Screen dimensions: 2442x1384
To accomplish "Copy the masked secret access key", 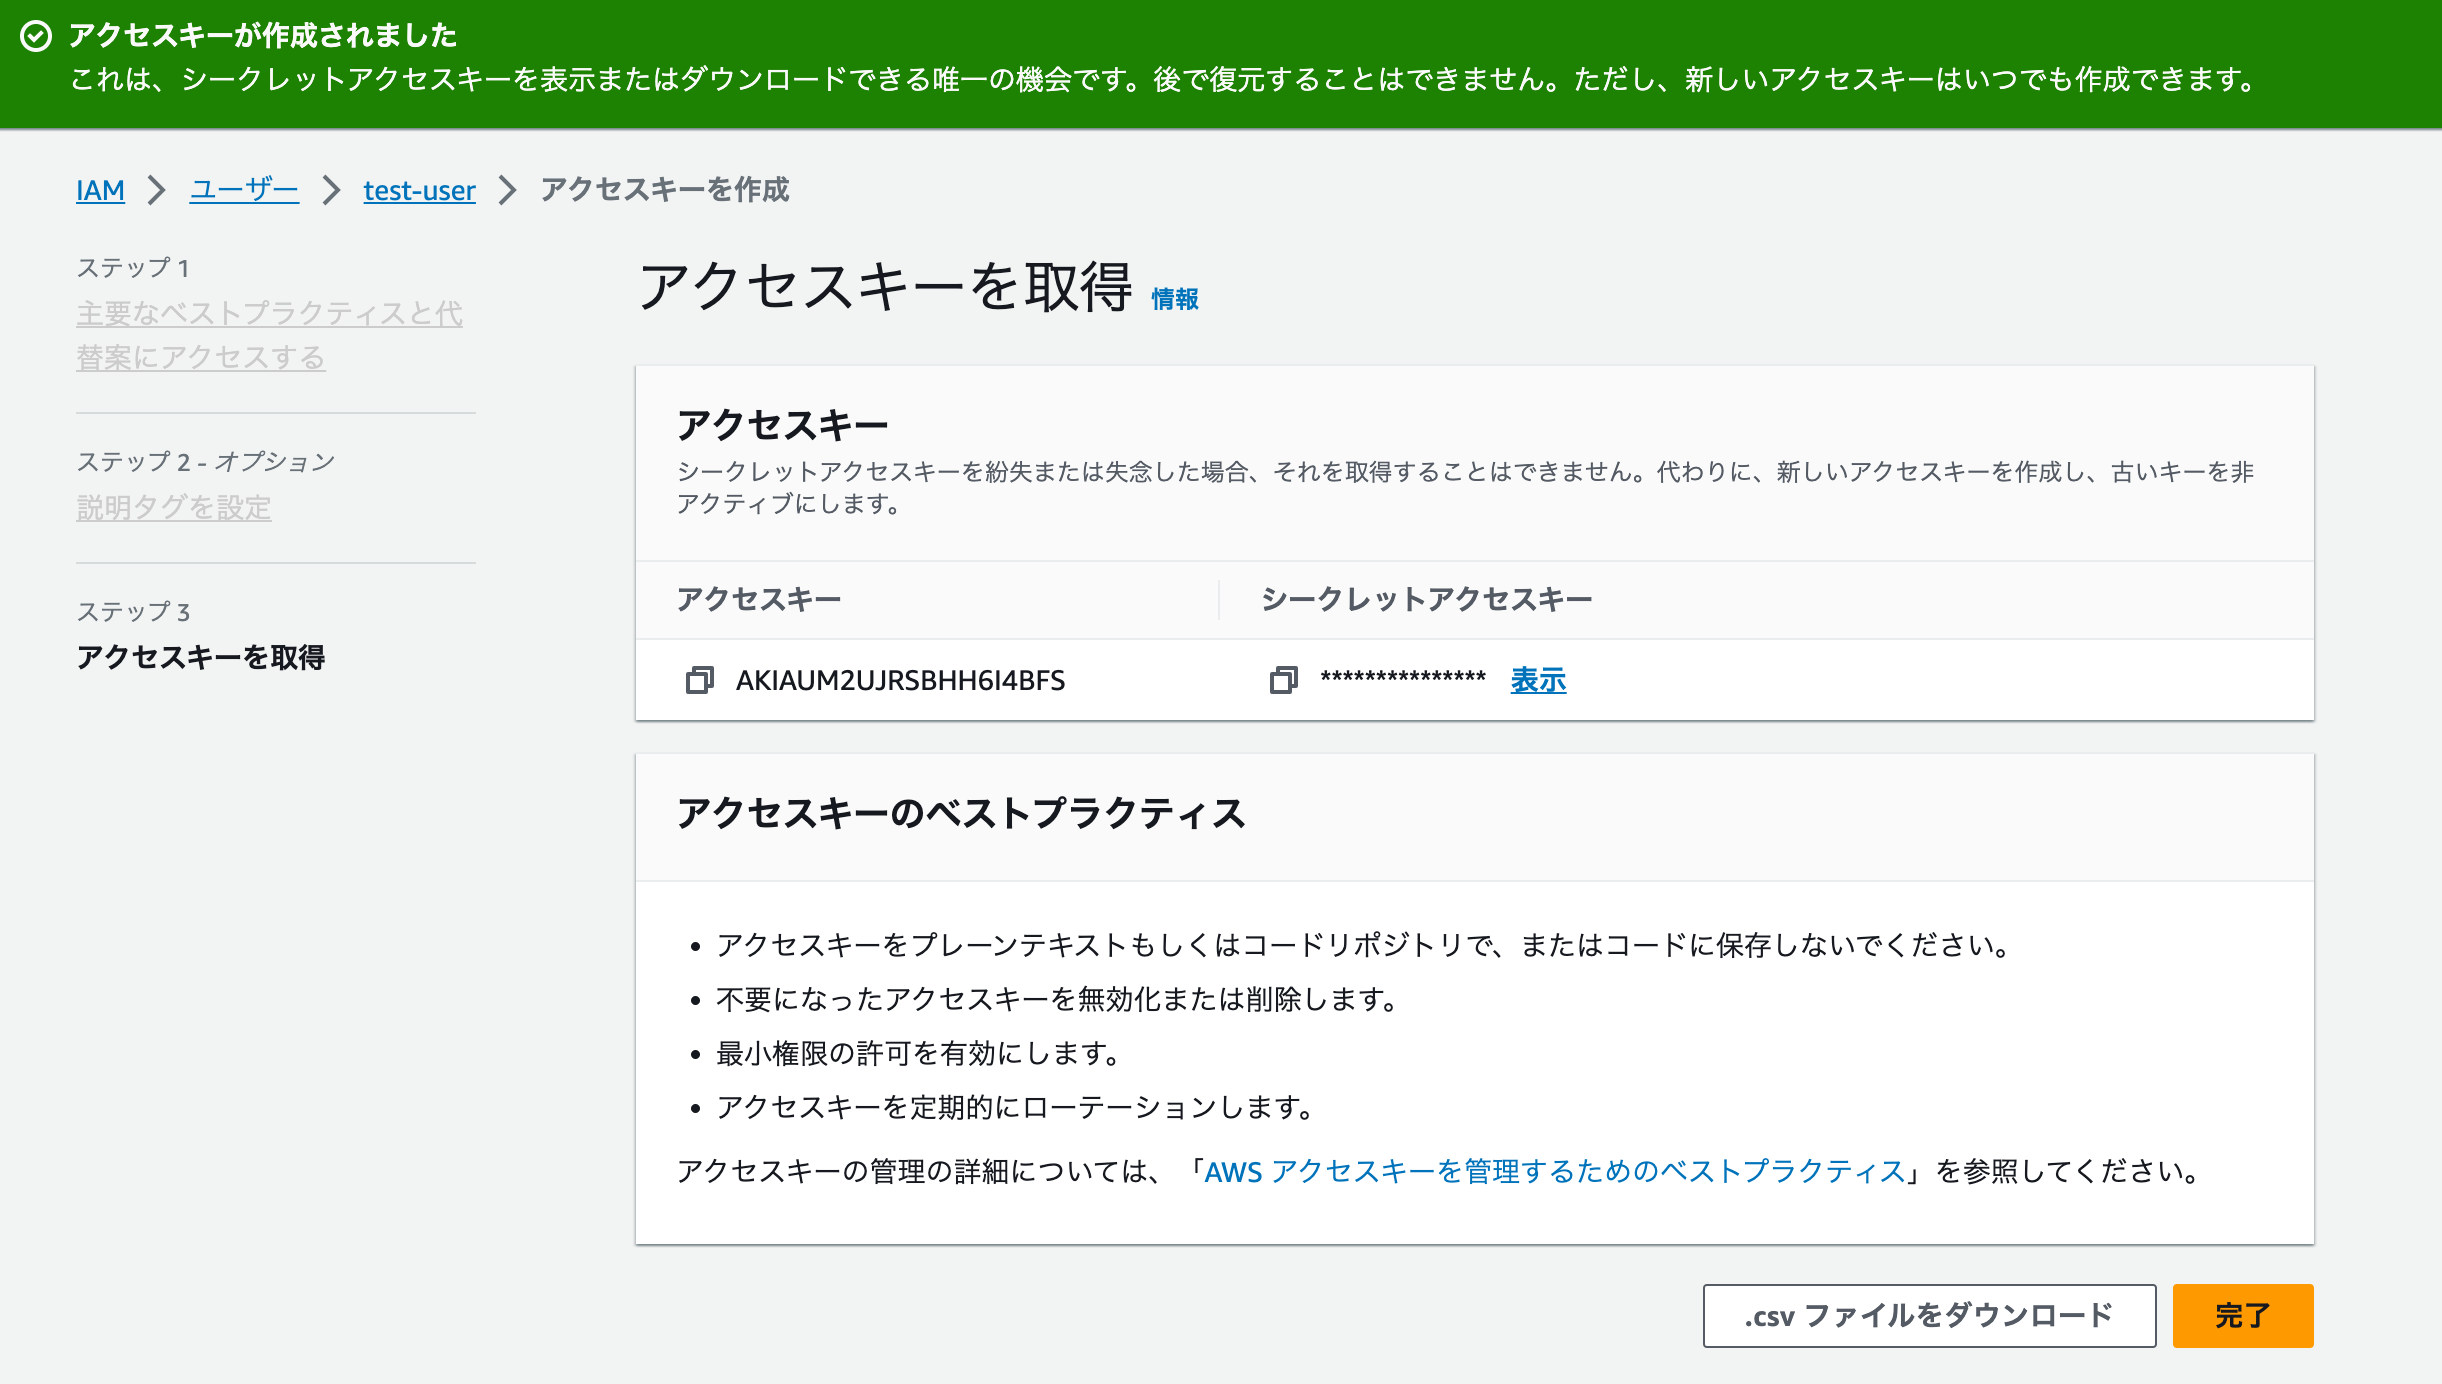I will [1283, 681].
